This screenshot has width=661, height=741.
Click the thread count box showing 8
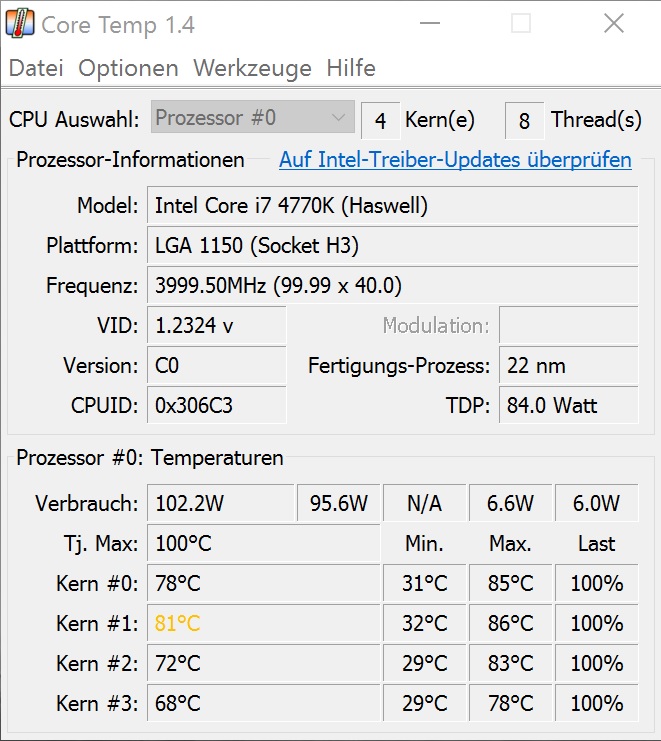524,121
